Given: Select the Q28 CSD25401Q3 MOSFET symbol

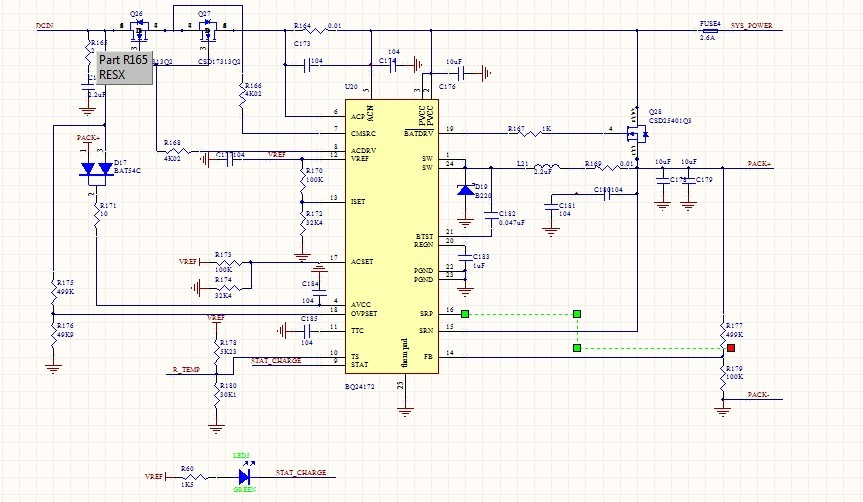Looking at the screenshot, I should tap(637, 134).
